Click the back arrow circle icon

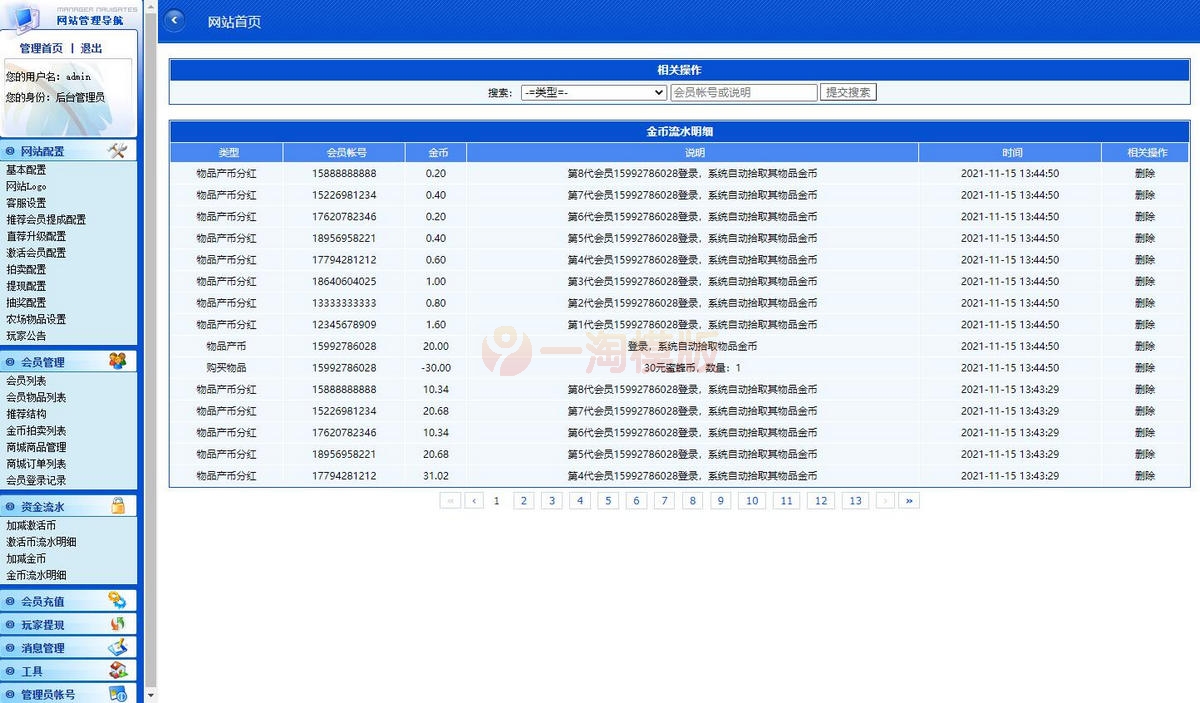coord(175,20)
